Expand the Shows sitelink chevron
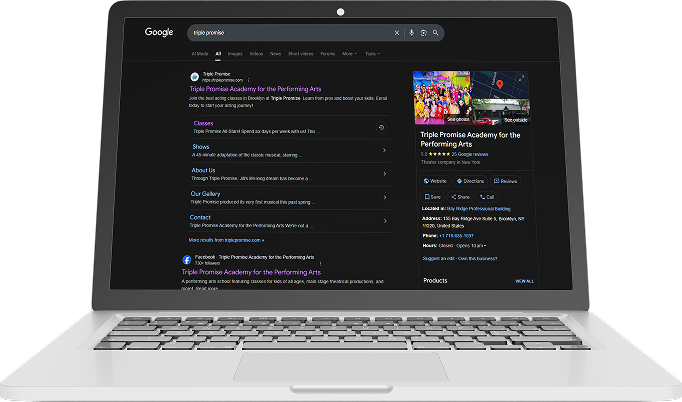The width and height of the screenshot is (682, 402). tap(384, 151)
